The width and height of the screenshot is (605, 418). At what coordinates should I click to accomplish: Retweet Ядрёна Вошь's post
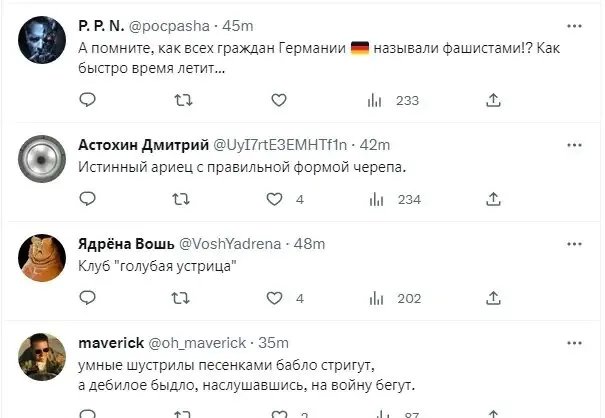(x=181, y=298)
